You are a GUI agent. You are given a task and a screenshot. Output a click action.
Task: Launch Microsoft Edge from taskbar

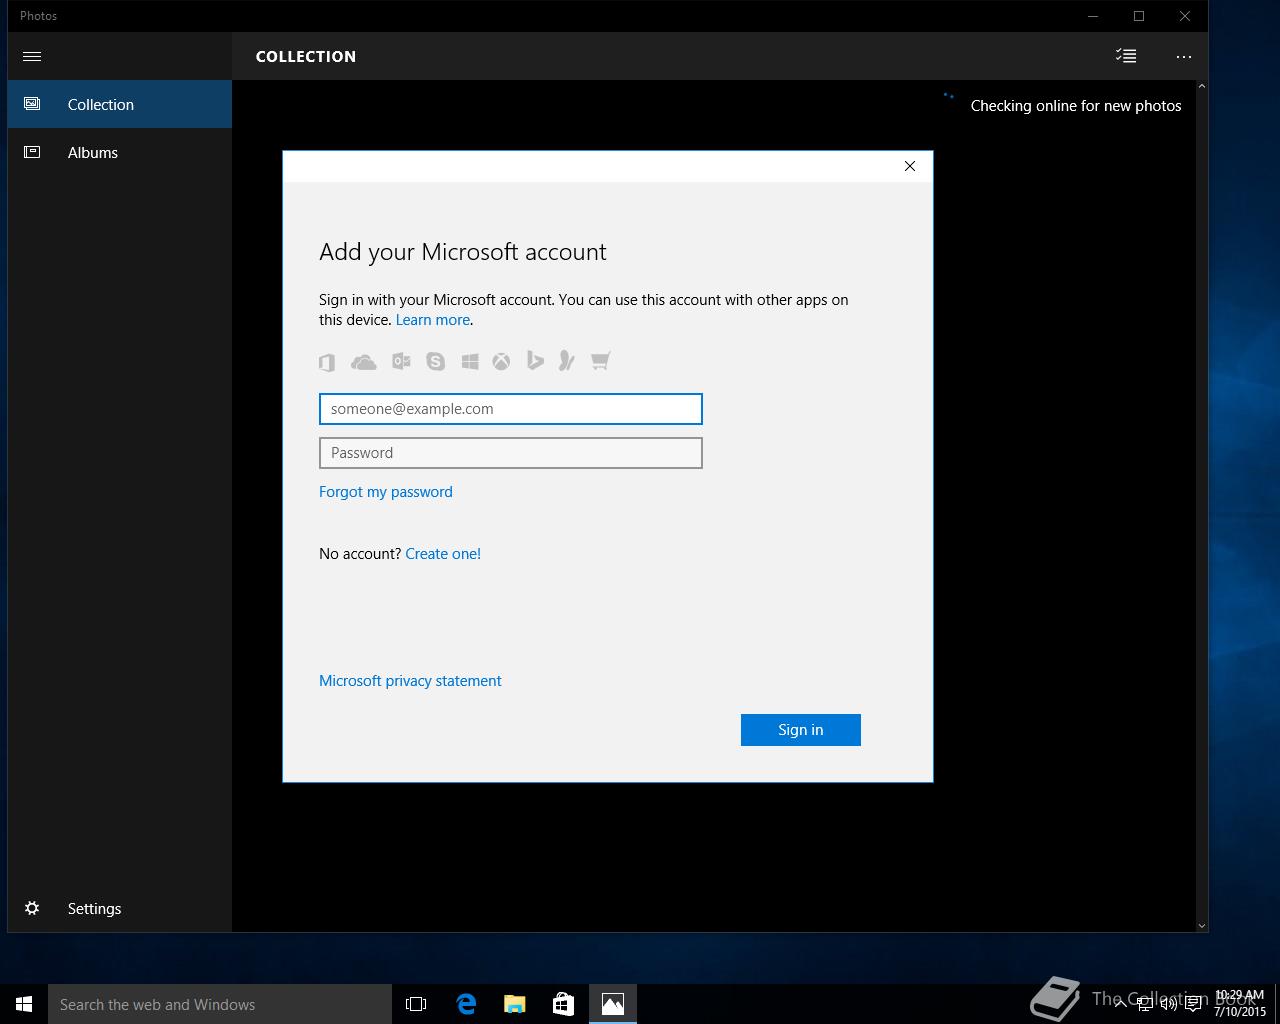(466, 1004)
